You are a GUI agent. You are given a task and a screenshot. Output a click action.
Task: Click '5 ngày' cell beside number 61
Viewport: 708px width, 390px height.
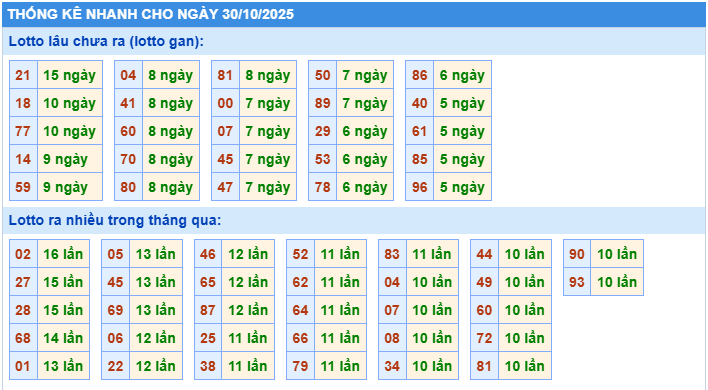462,131
